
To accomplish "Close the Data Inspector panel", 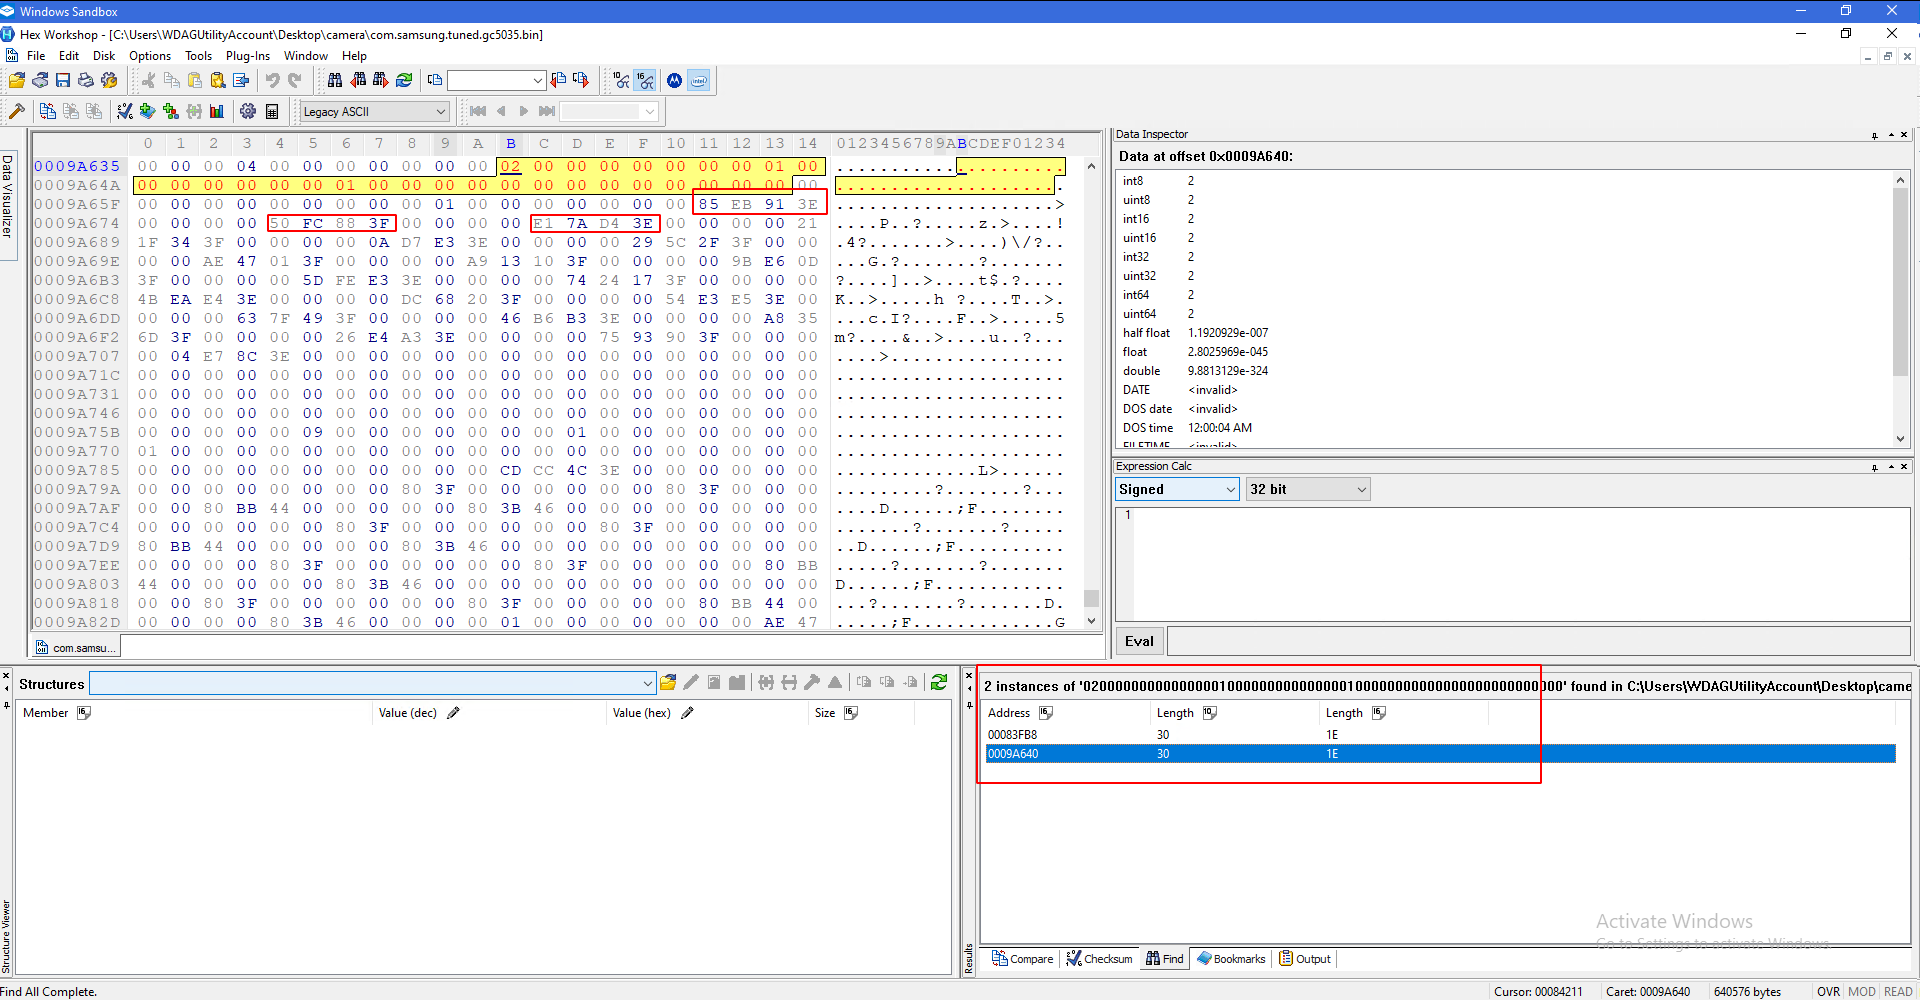I will click(1904, 134).
